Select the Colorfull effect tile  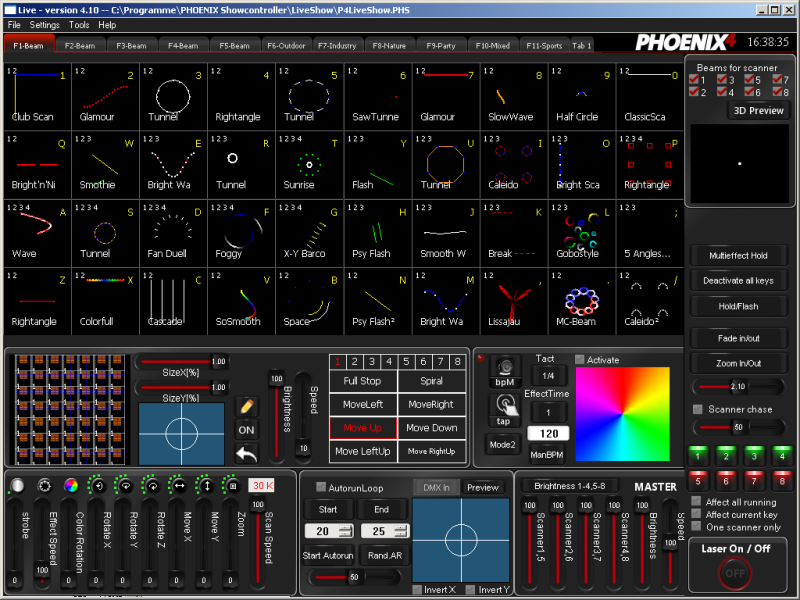coord(105,302)
